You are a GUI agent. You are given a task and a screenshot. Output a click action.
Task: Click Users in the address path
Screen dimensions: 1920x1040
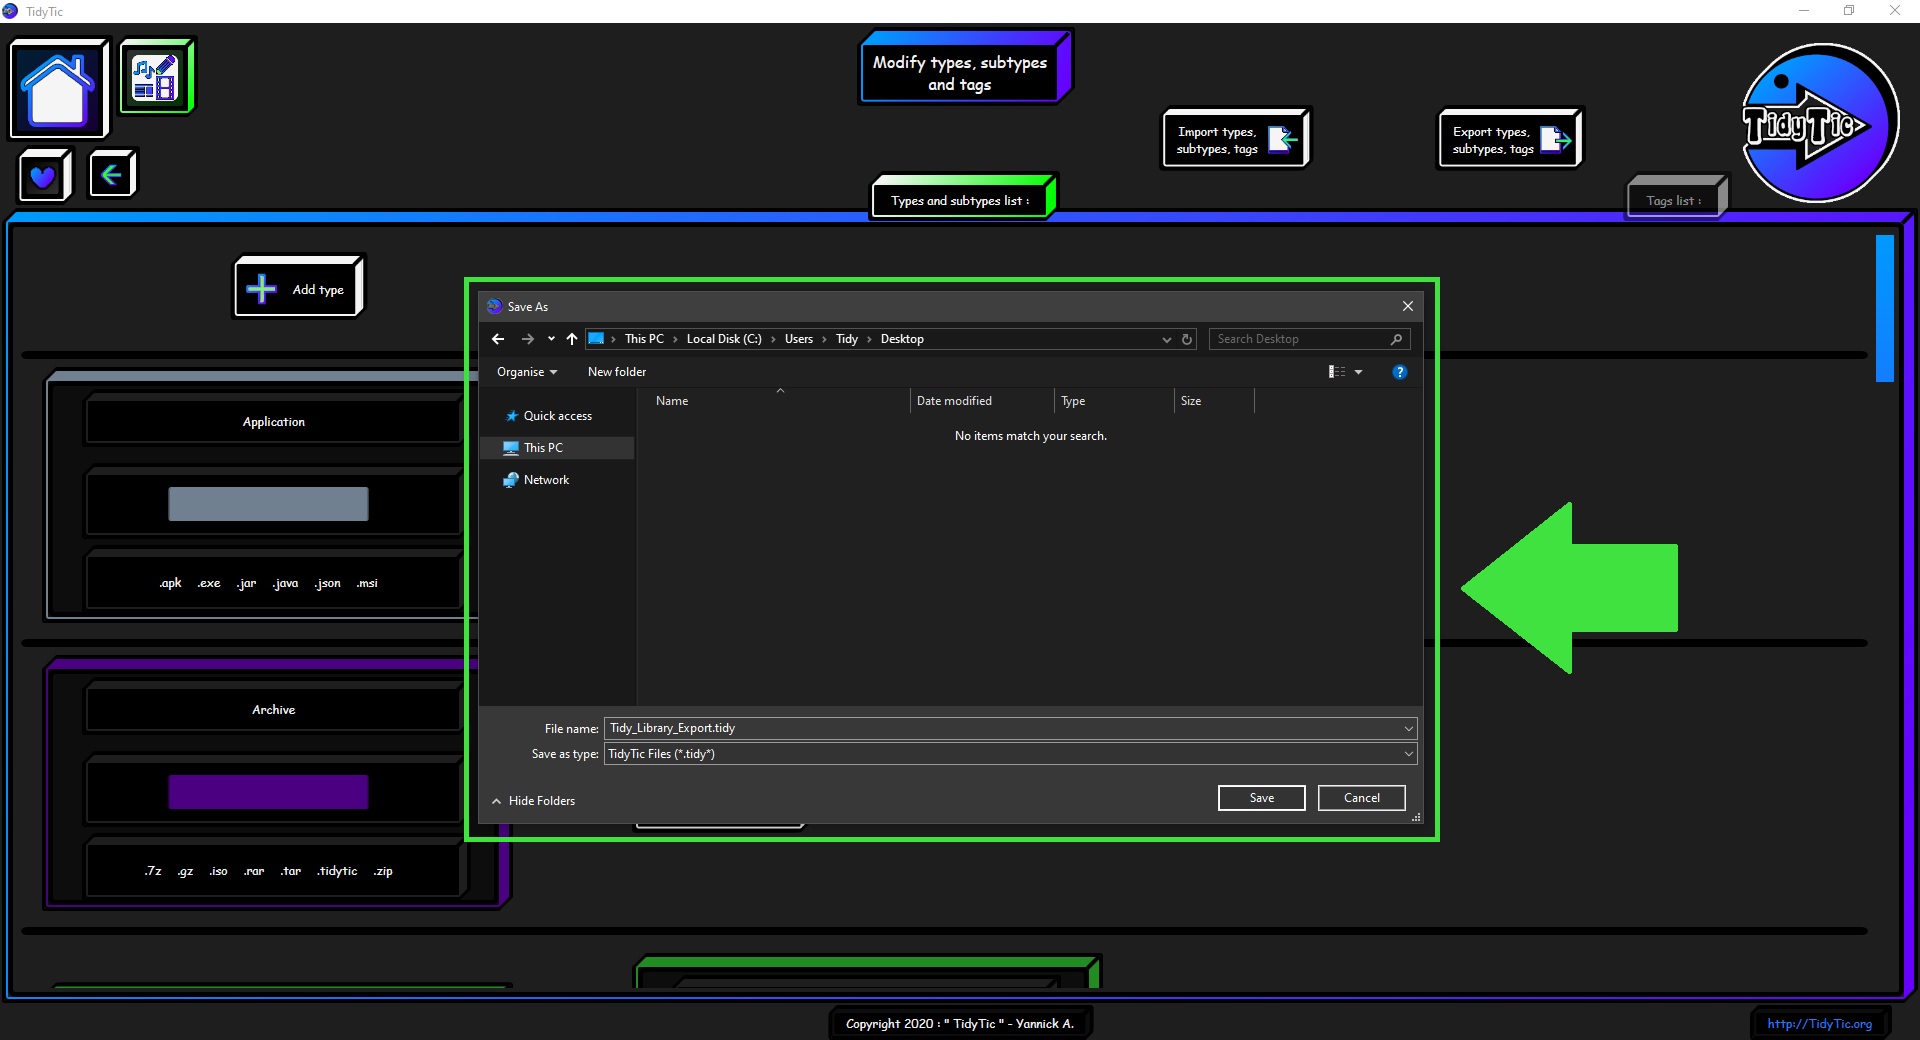pos(798,339)
